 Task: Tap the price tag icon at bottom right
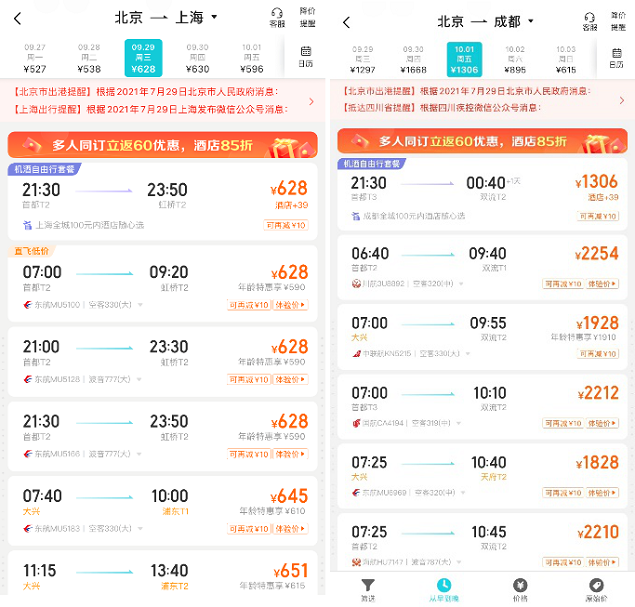[596, 589]
